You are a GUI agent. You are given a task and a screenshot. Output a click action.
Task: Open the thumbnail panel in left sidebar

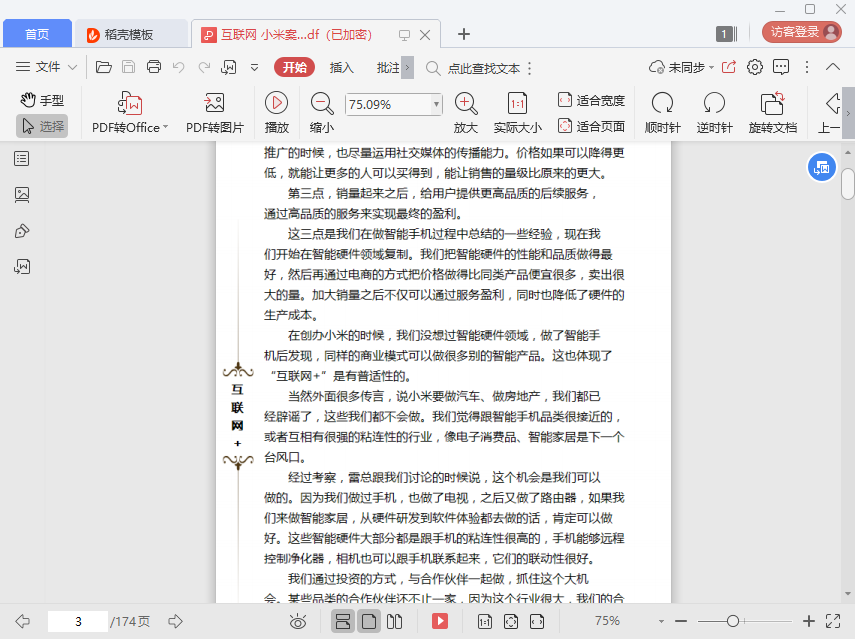[x=22, y=195]
